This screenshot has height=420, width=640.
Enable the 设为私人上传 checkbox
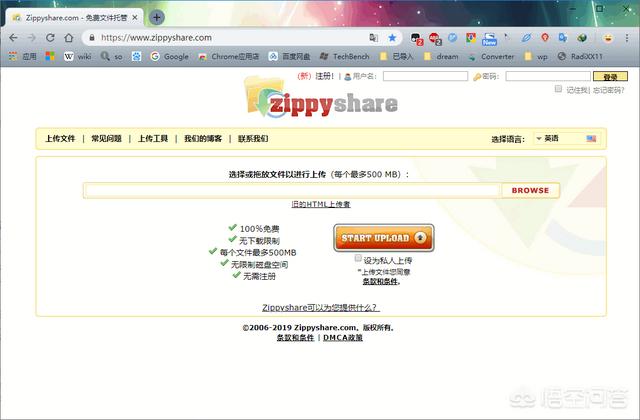(358, 258)
